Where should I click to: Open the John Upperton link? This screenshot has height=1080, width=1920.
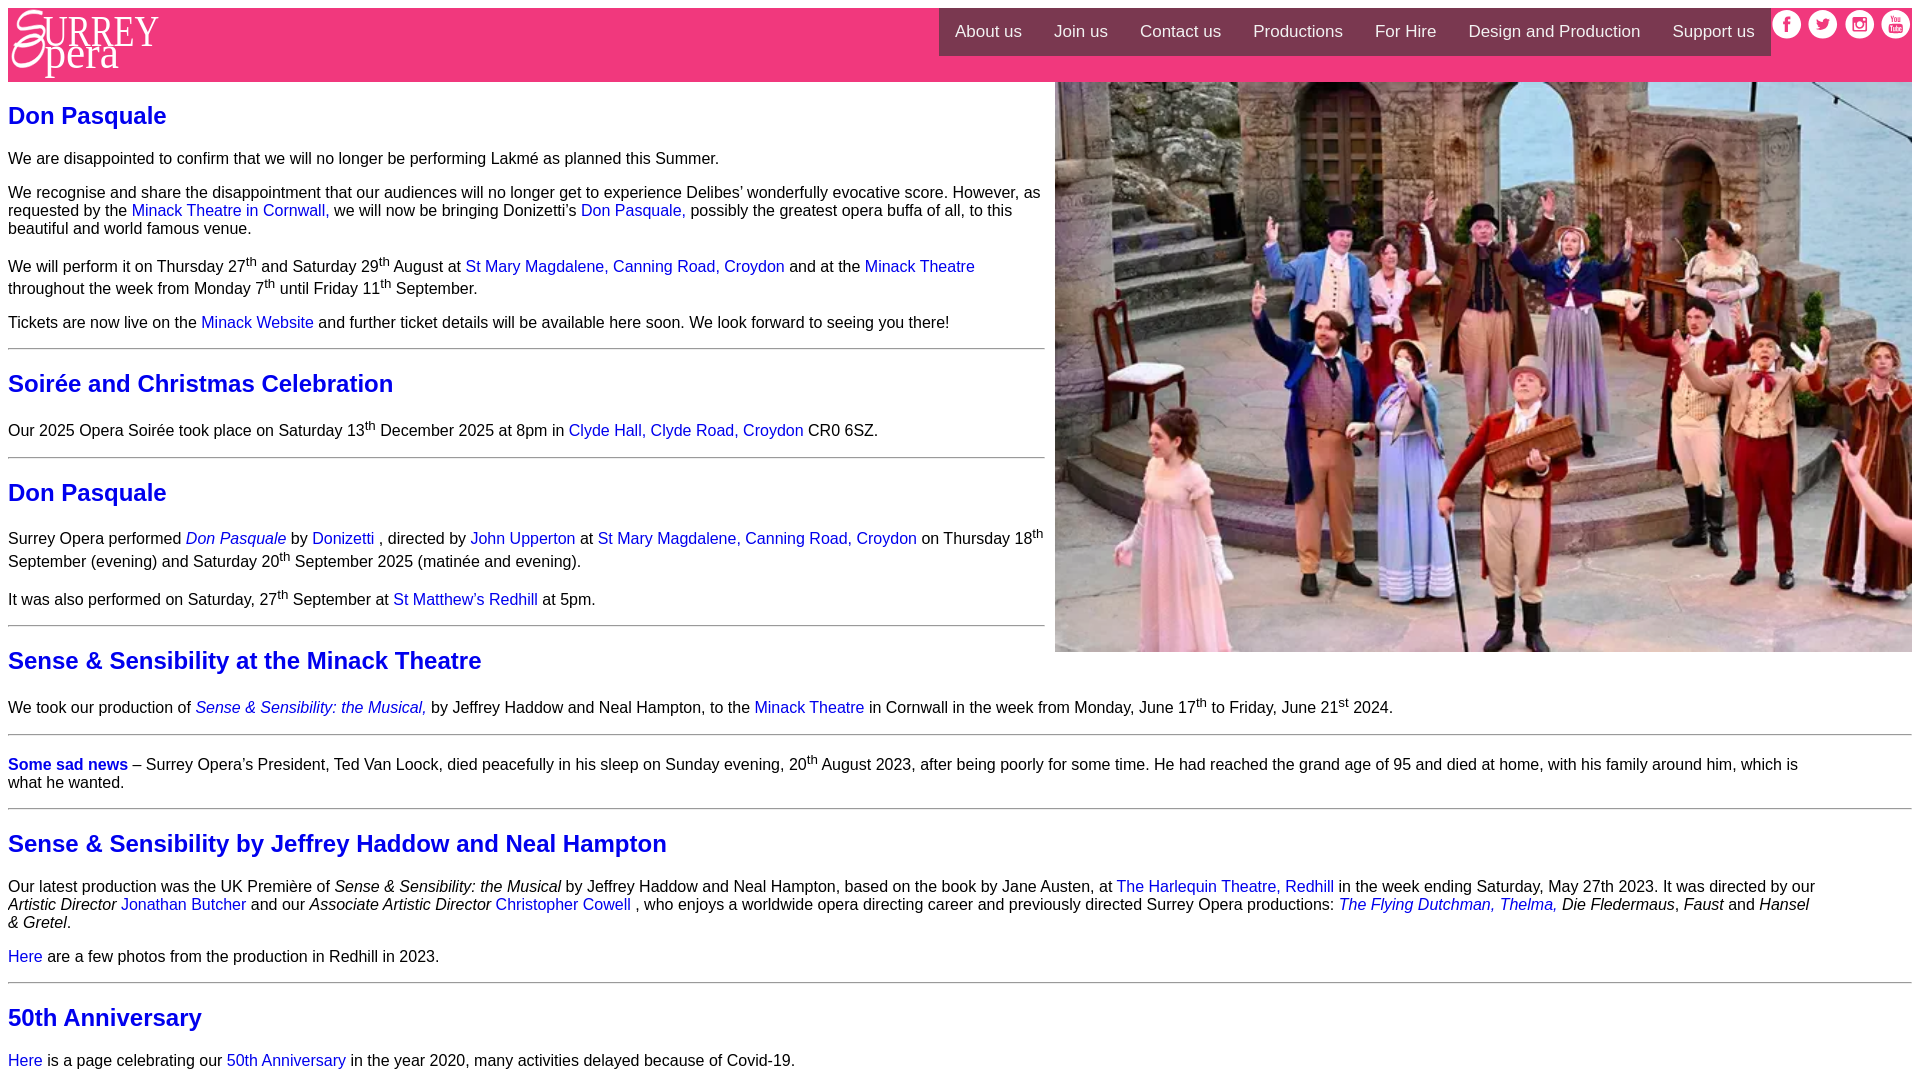click(523, 539)
